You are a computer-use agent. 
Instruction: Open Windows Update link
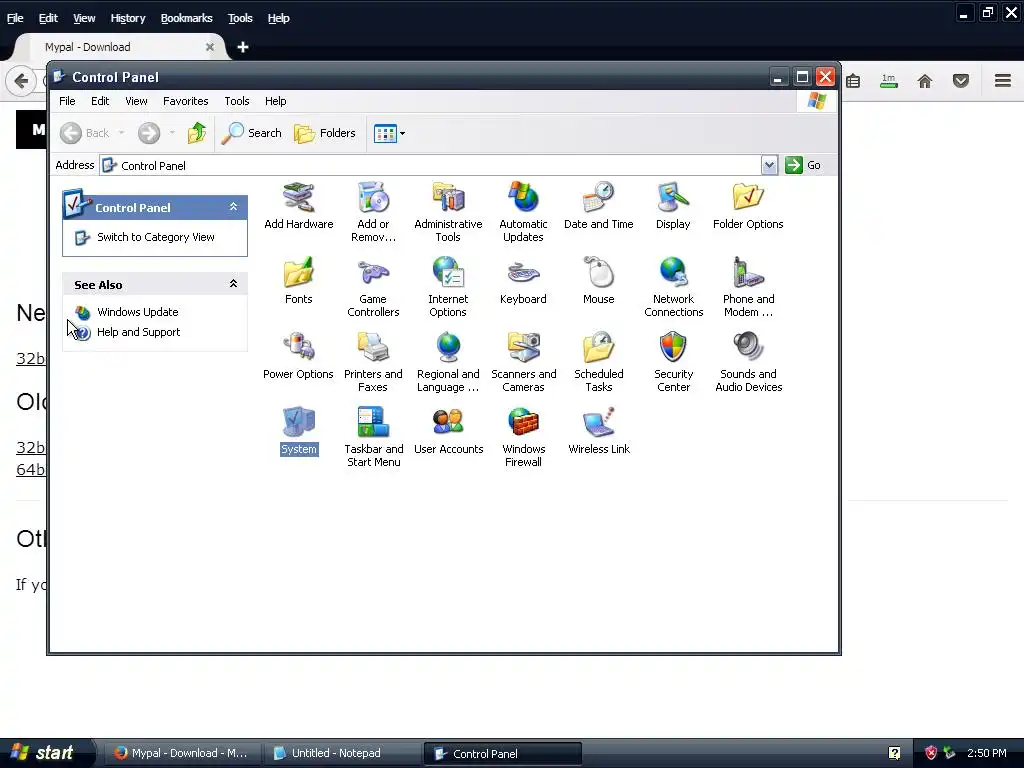137,312
